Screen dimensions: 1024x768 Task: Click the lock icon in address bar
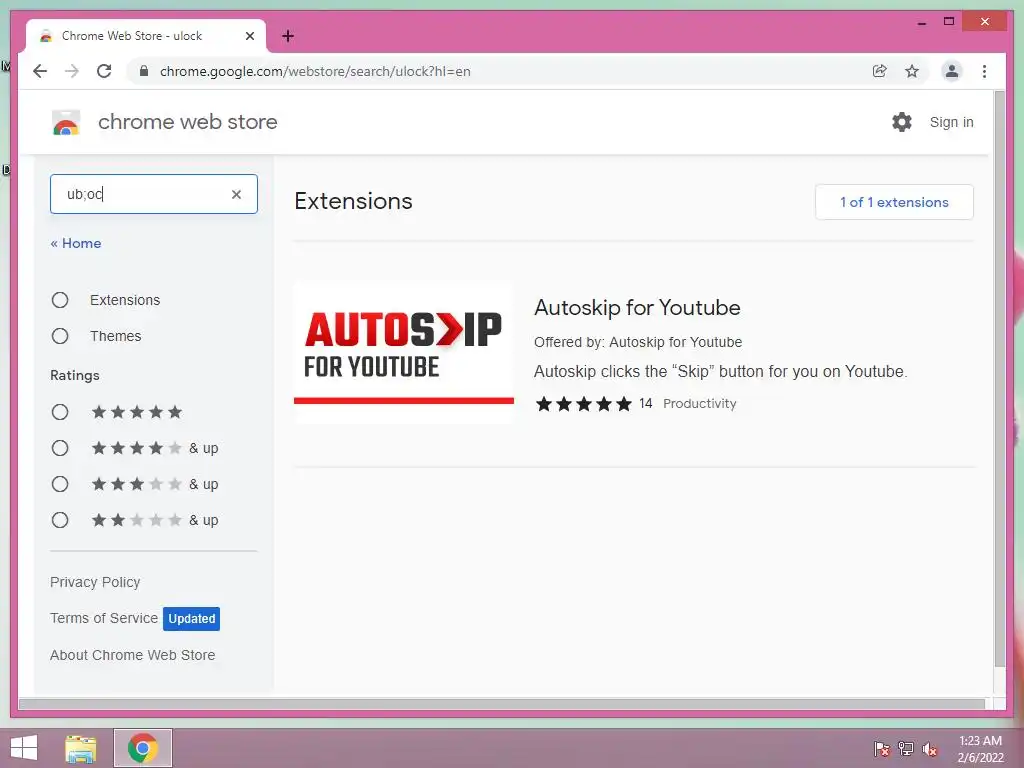(x=144, y=71)
